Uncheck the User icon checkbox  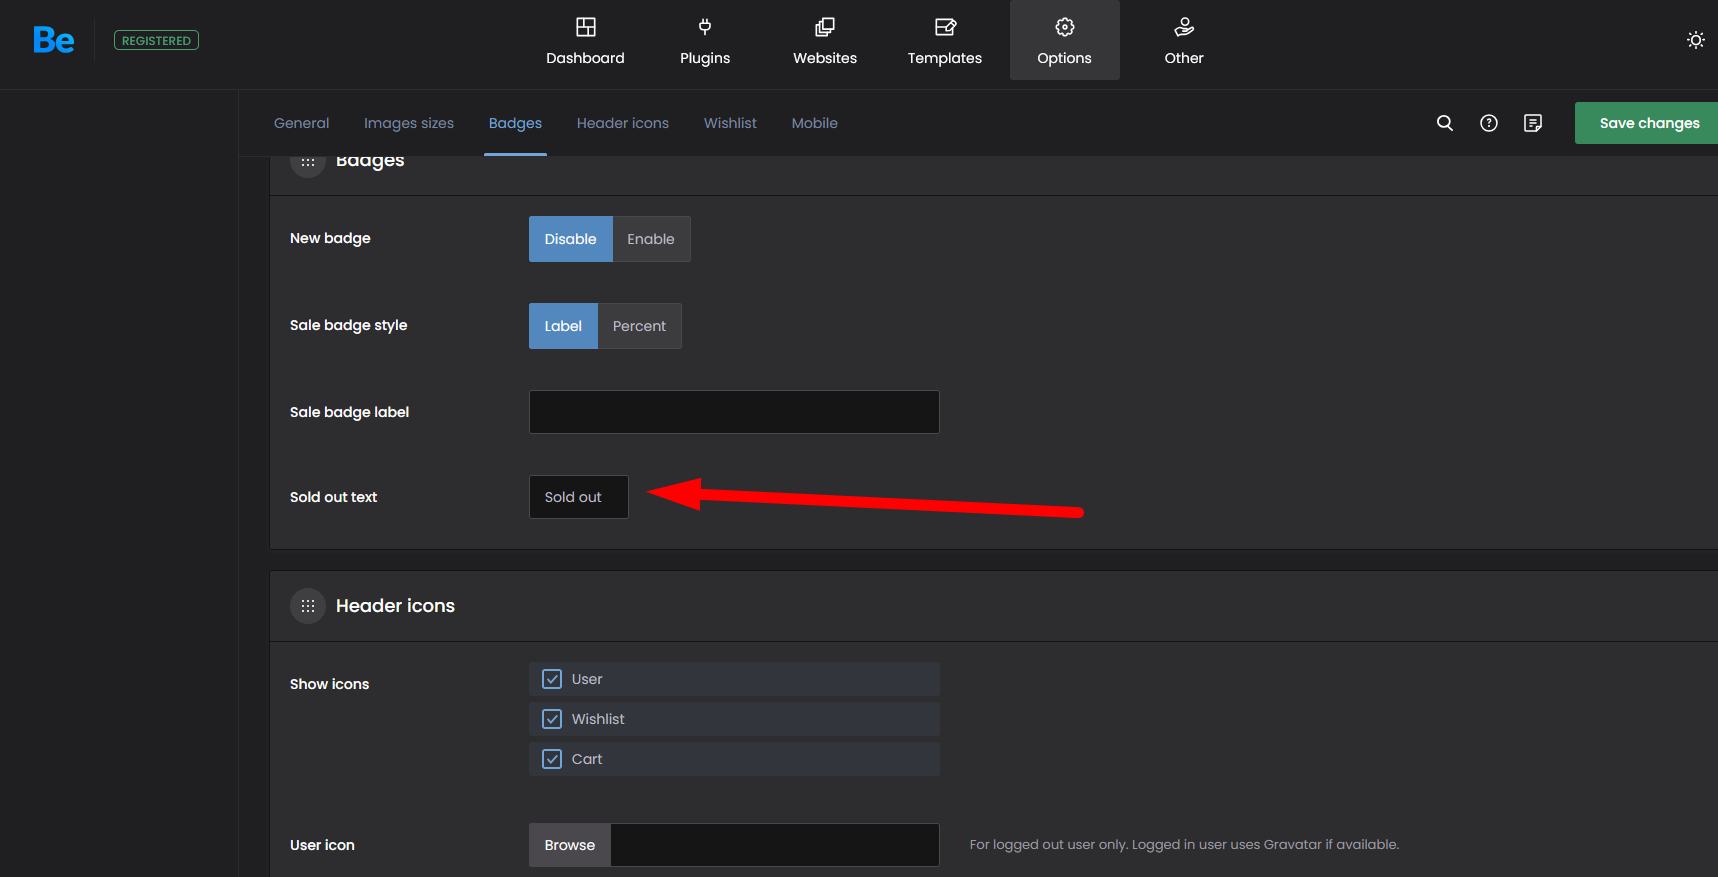pyautogui.click(x=552, y=679)
